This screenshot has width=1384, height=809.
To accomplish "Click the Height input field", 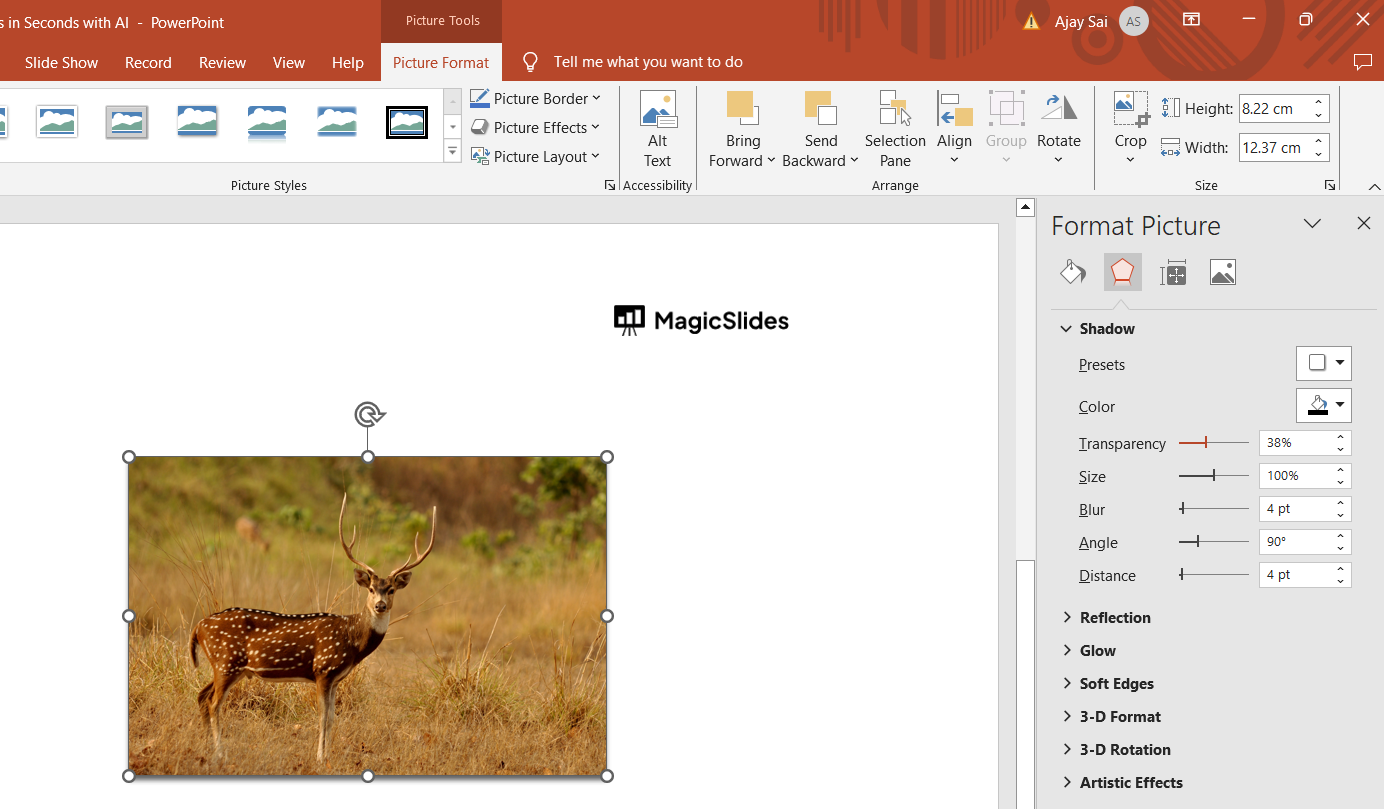I will click(x=1273, y=109).
